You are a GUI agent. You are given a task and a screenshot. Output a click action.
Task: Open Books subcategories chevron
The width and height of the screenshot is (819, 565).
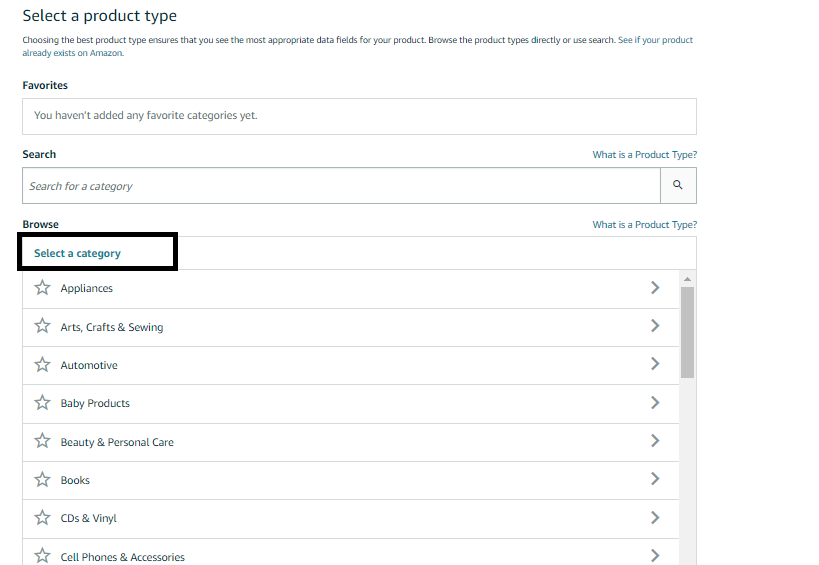[655, 479]
